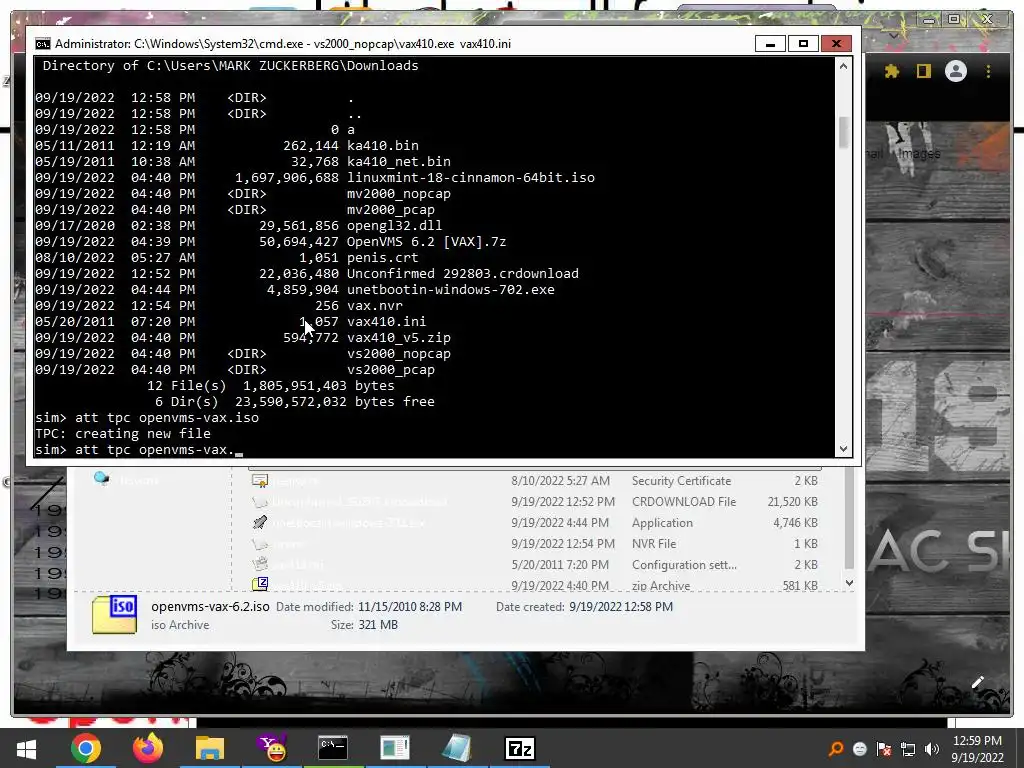This screenshot has width=1024, height=768.
Task: Open File Explorer taskbar icon
Action: pyautogui.click(x=210, y=748)
